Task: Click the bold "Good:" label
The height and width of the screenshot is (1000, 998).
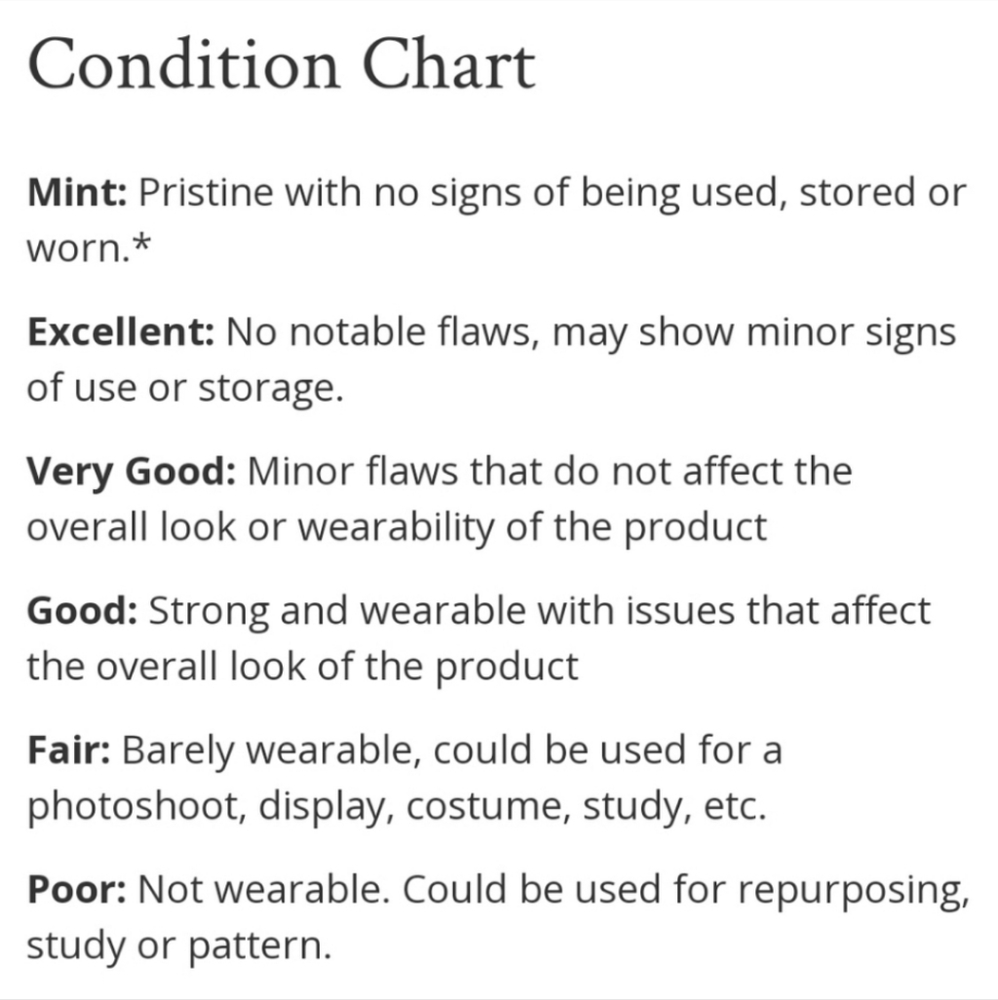Action: [81, 610]
